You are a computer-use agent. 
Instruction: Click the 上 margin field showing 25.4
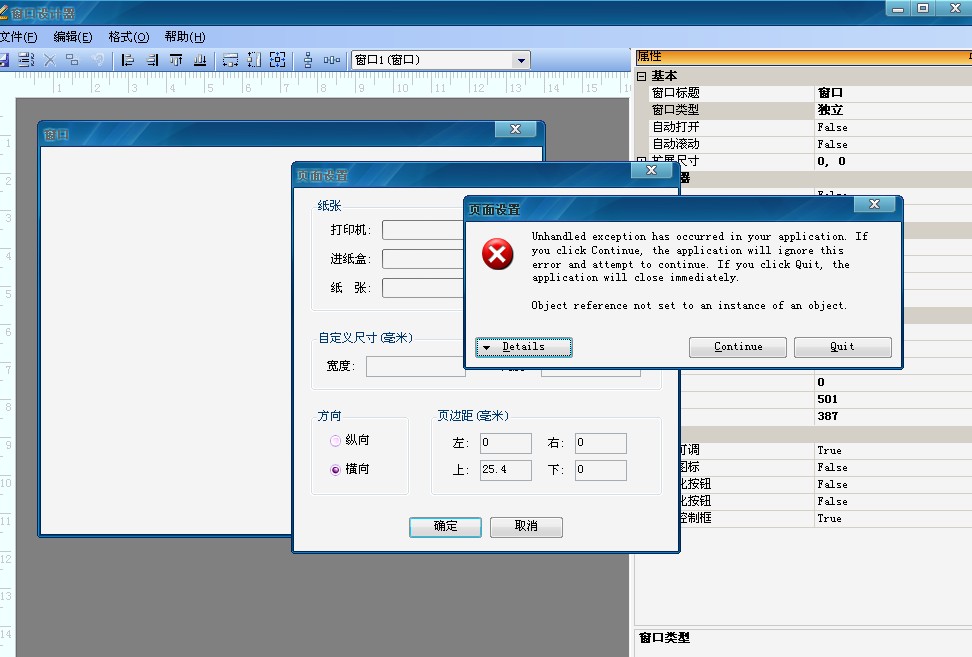[x=505, y=470]
